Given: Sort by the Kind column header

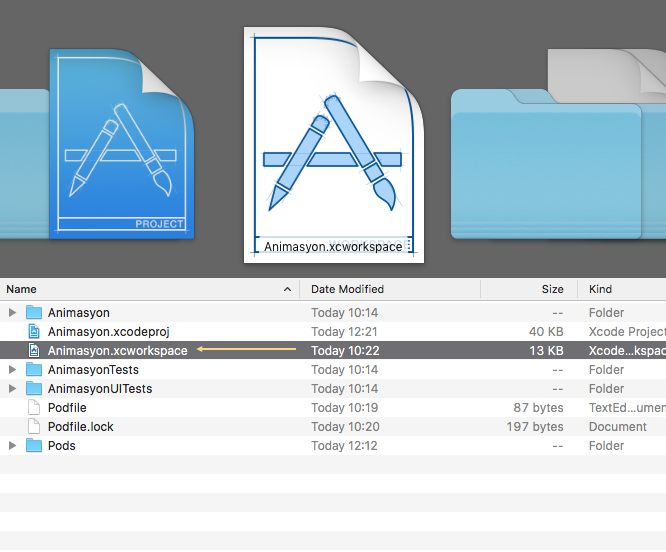Looking at the screenshot, I should pos(622,289).
